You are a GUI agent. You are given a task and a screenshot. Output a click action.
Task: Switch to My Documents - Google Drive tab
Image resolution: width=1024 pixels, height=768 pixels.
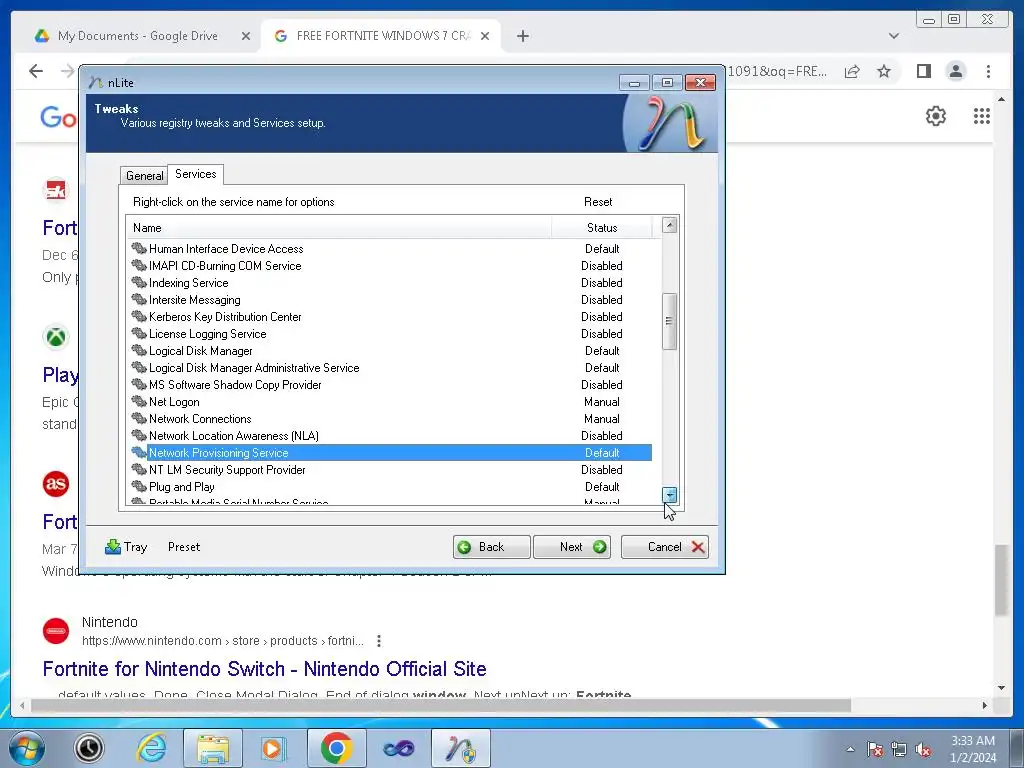137,36
